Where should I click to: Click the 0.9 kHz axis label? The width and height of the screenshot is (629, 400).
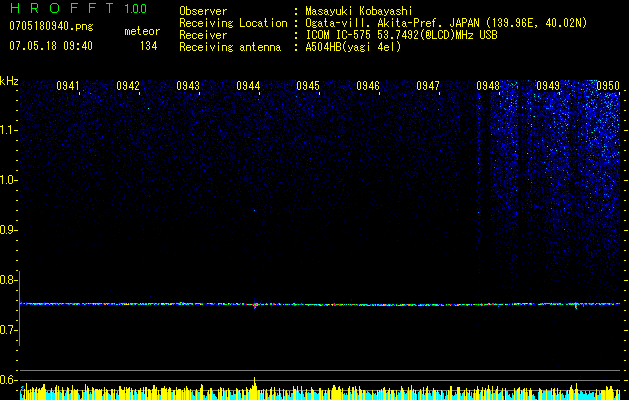click(8, 230)
